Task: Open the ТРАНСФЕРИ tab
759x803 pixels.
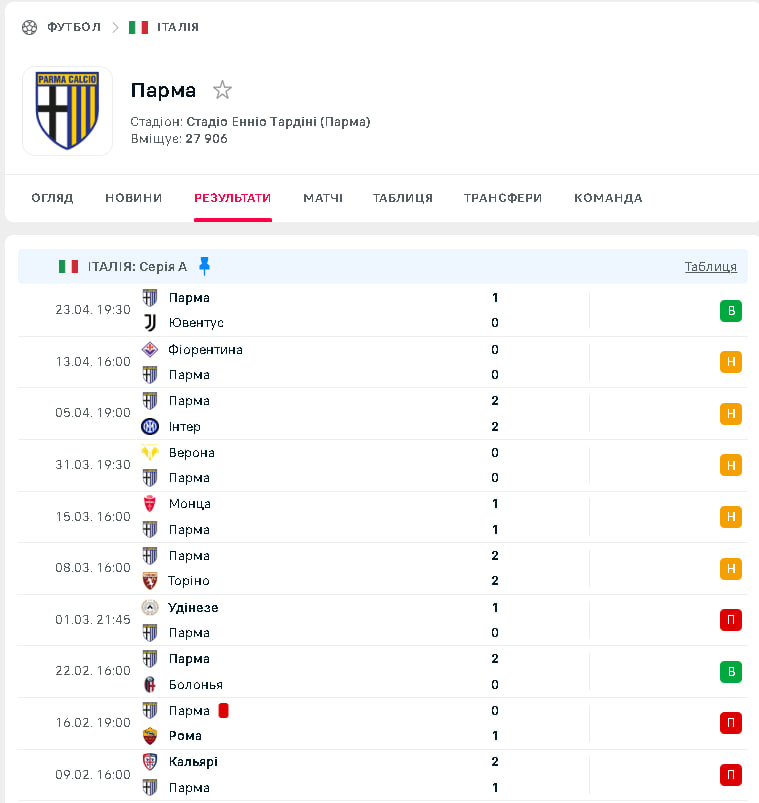Action: tap(503, 198)
